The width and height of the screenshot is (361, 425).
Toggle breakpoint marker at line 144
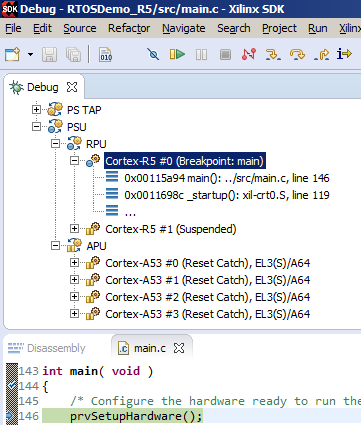coord(12,386)
